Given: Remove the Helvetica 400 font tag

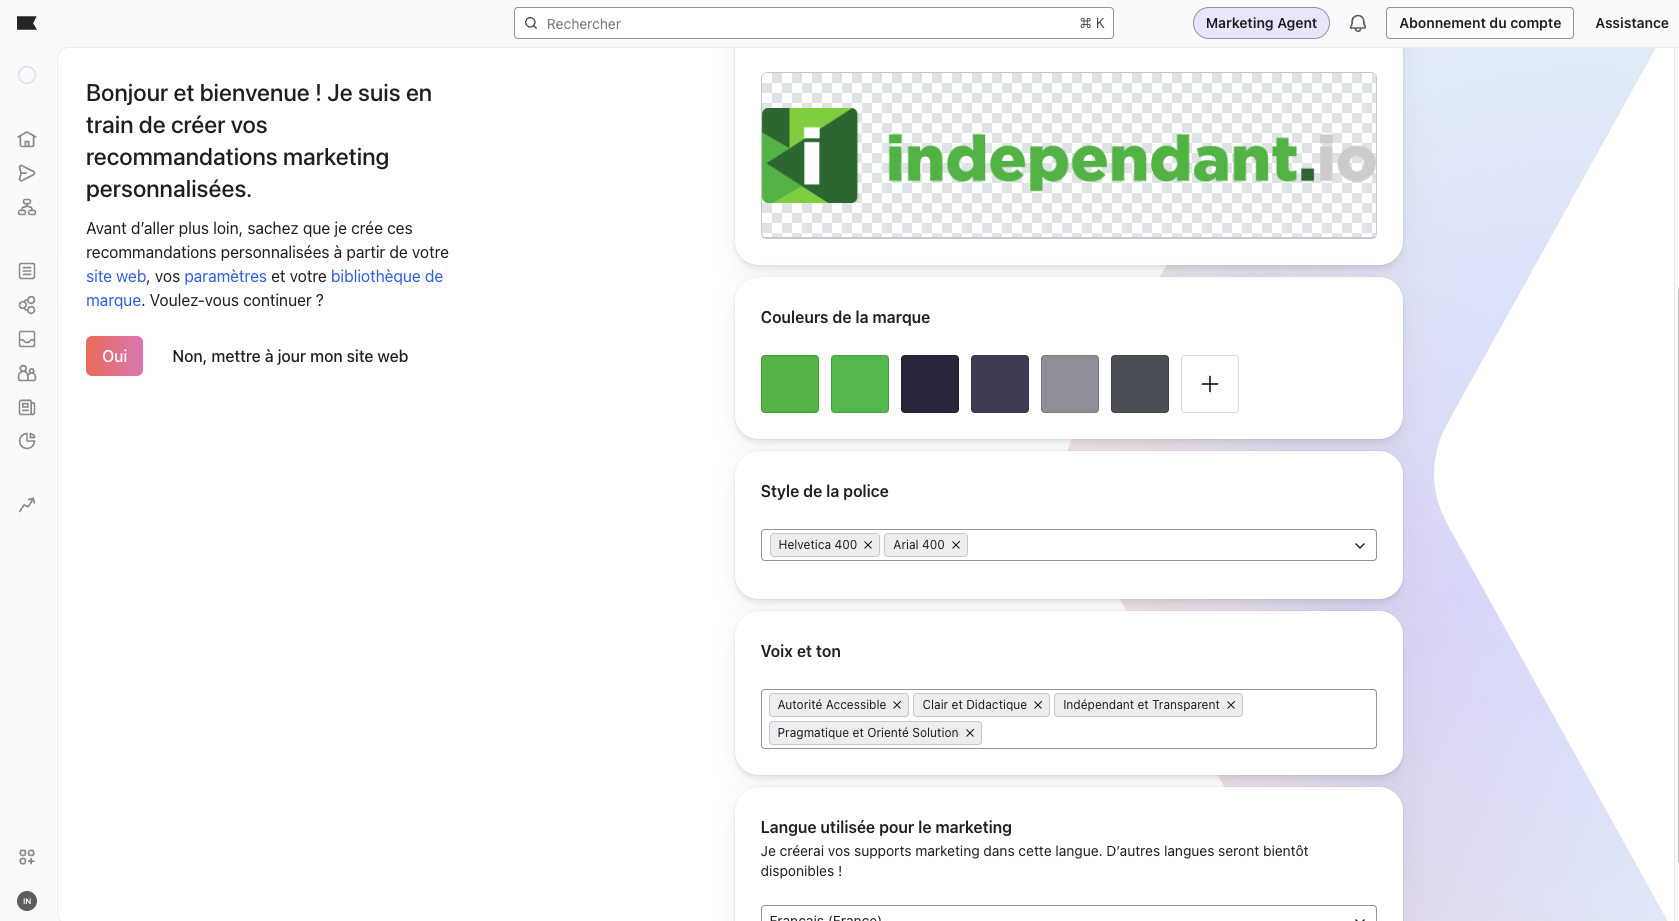Looking at the screenshot, I should tap(868, 545).
